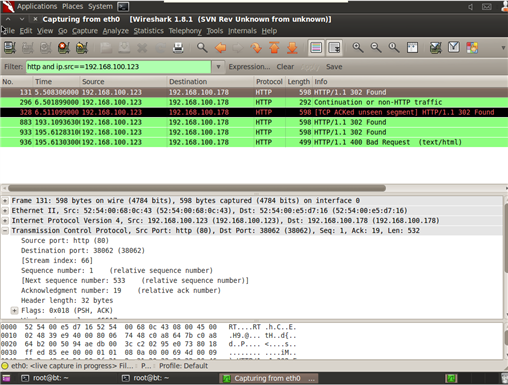Open the Edit menu
Screen dimensions: 508x385
pos(26,31)
